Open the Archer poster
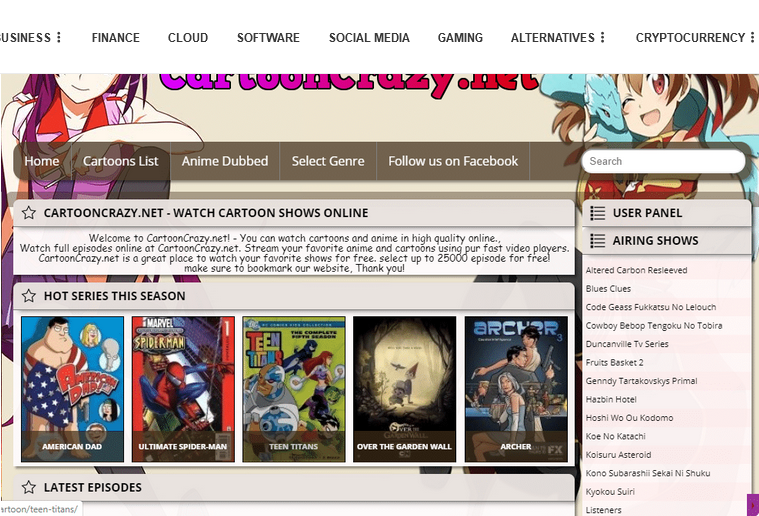The image size is (759, 516). pos(516,389)
